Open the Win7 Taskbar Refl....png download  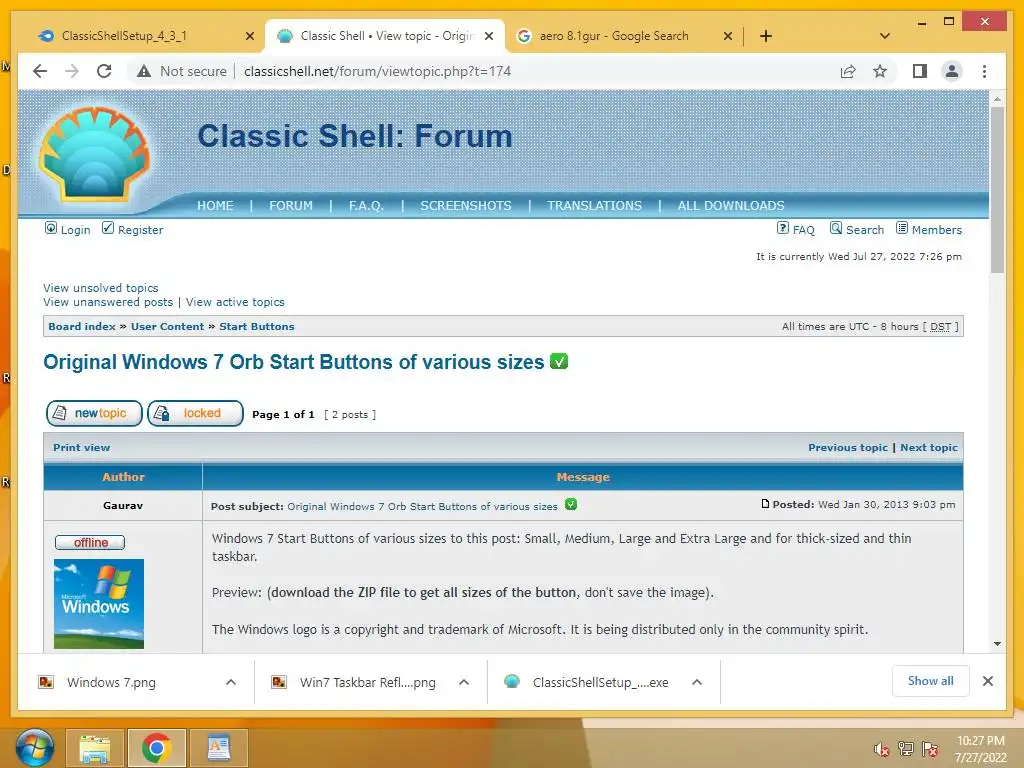tap(368, 682)
